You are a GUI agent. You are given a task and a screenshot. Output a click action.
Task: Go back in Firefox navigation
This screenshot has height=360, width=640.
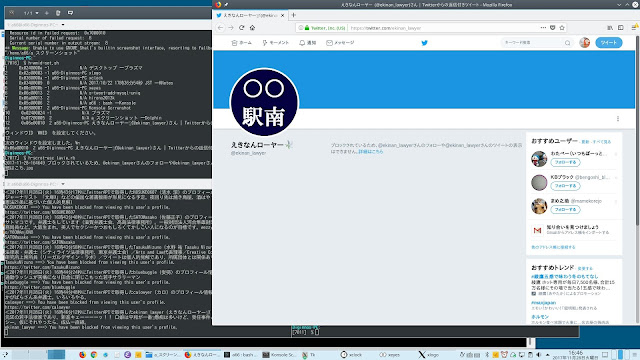[x=220, y=28]
